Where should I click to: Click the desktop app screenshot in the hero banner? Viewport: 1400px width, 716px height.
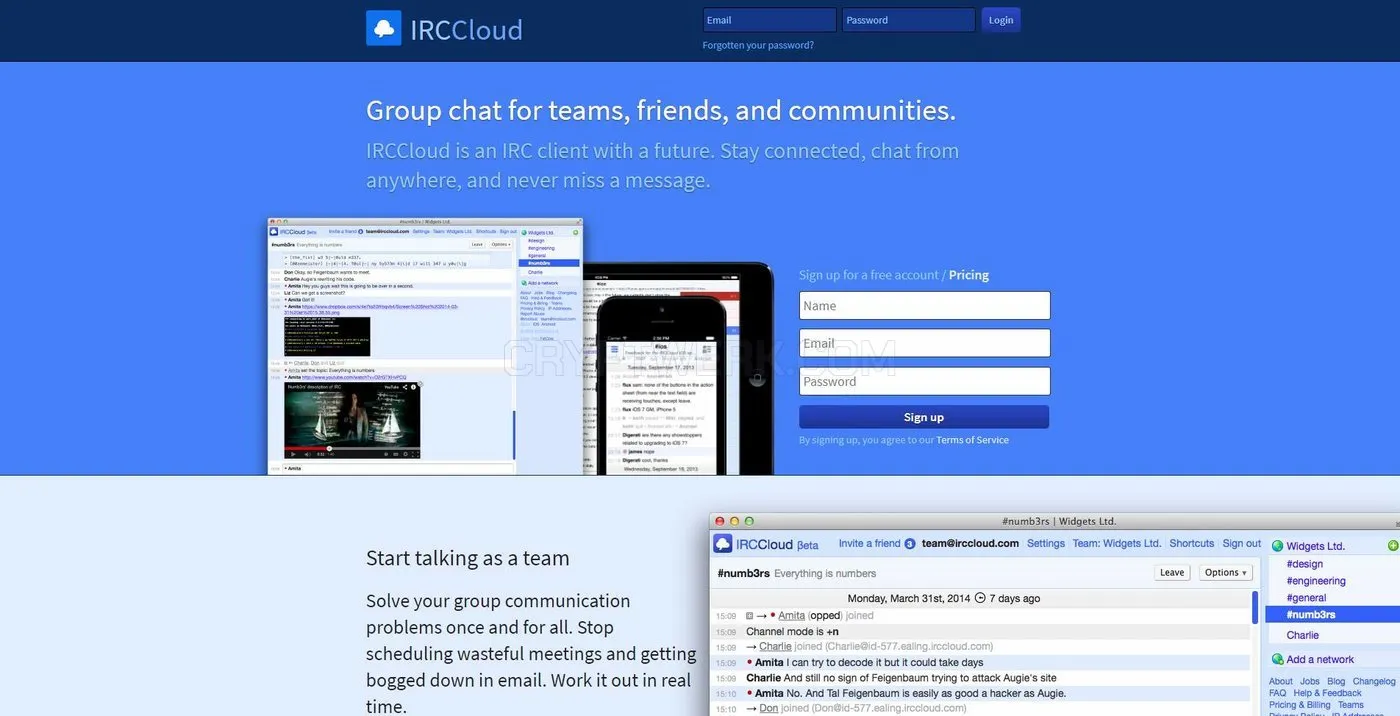[x=425, y=347]
